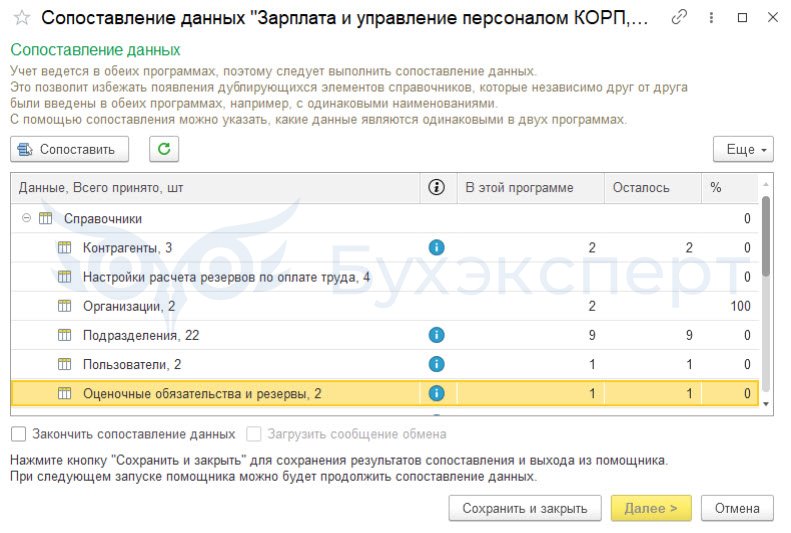Click the info column header icon
This screenshot has width=791, height=533.
(436, 188)
